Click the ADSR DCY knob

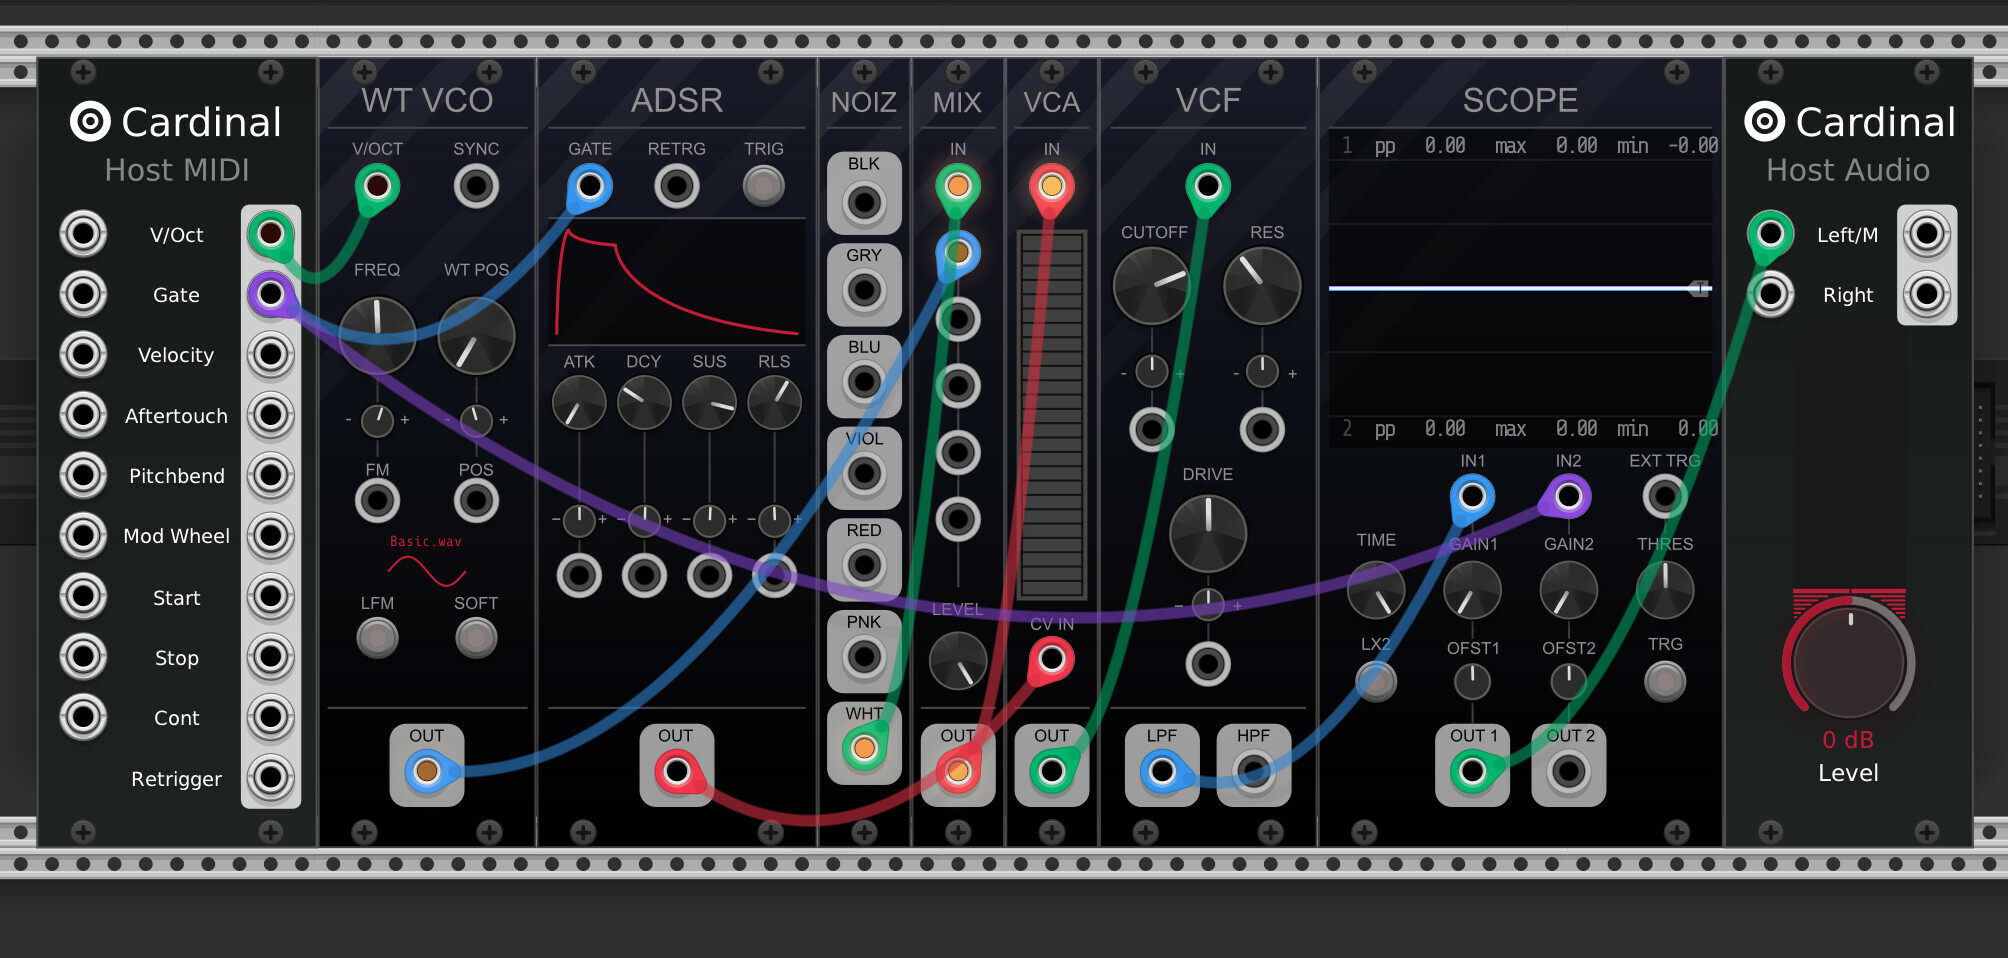point(644,403)
